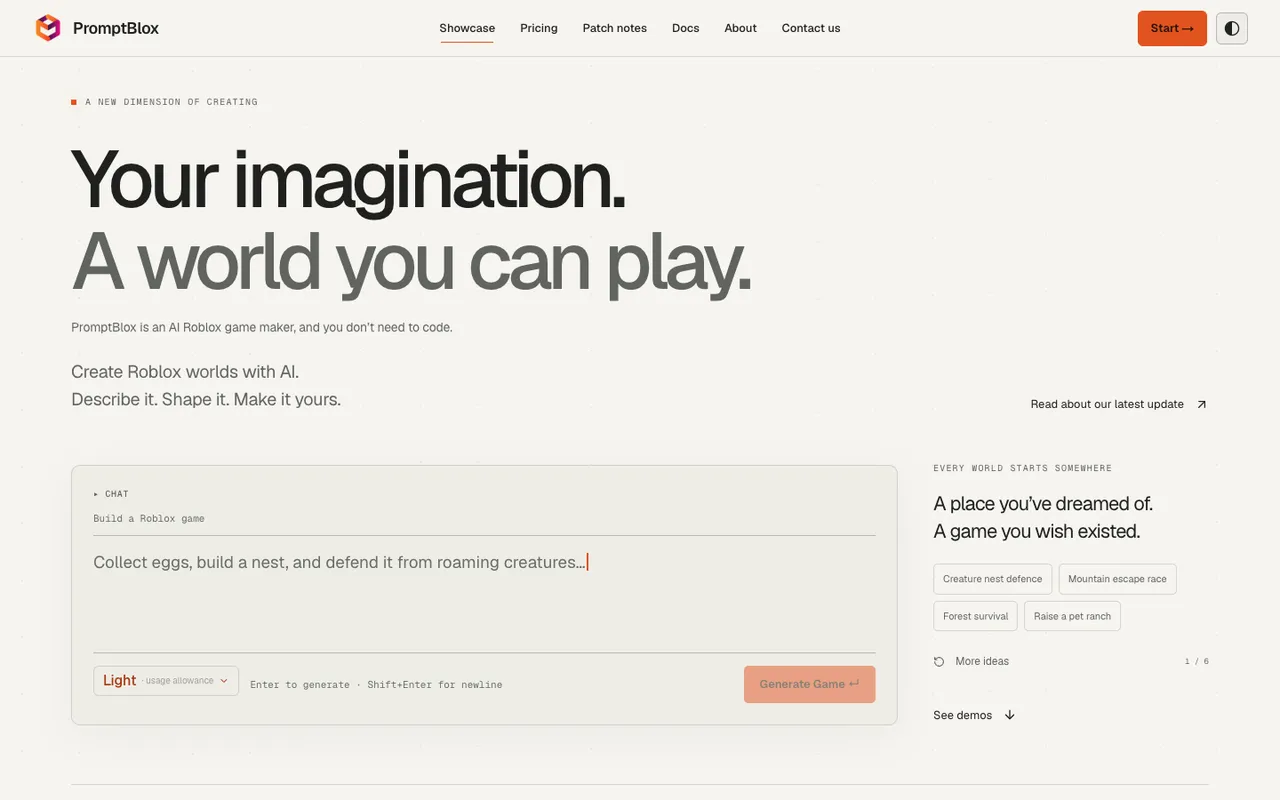Click 'Enter to generate' hint text
The width and height of the screenshot is (1280, 800).
point(300,685)
